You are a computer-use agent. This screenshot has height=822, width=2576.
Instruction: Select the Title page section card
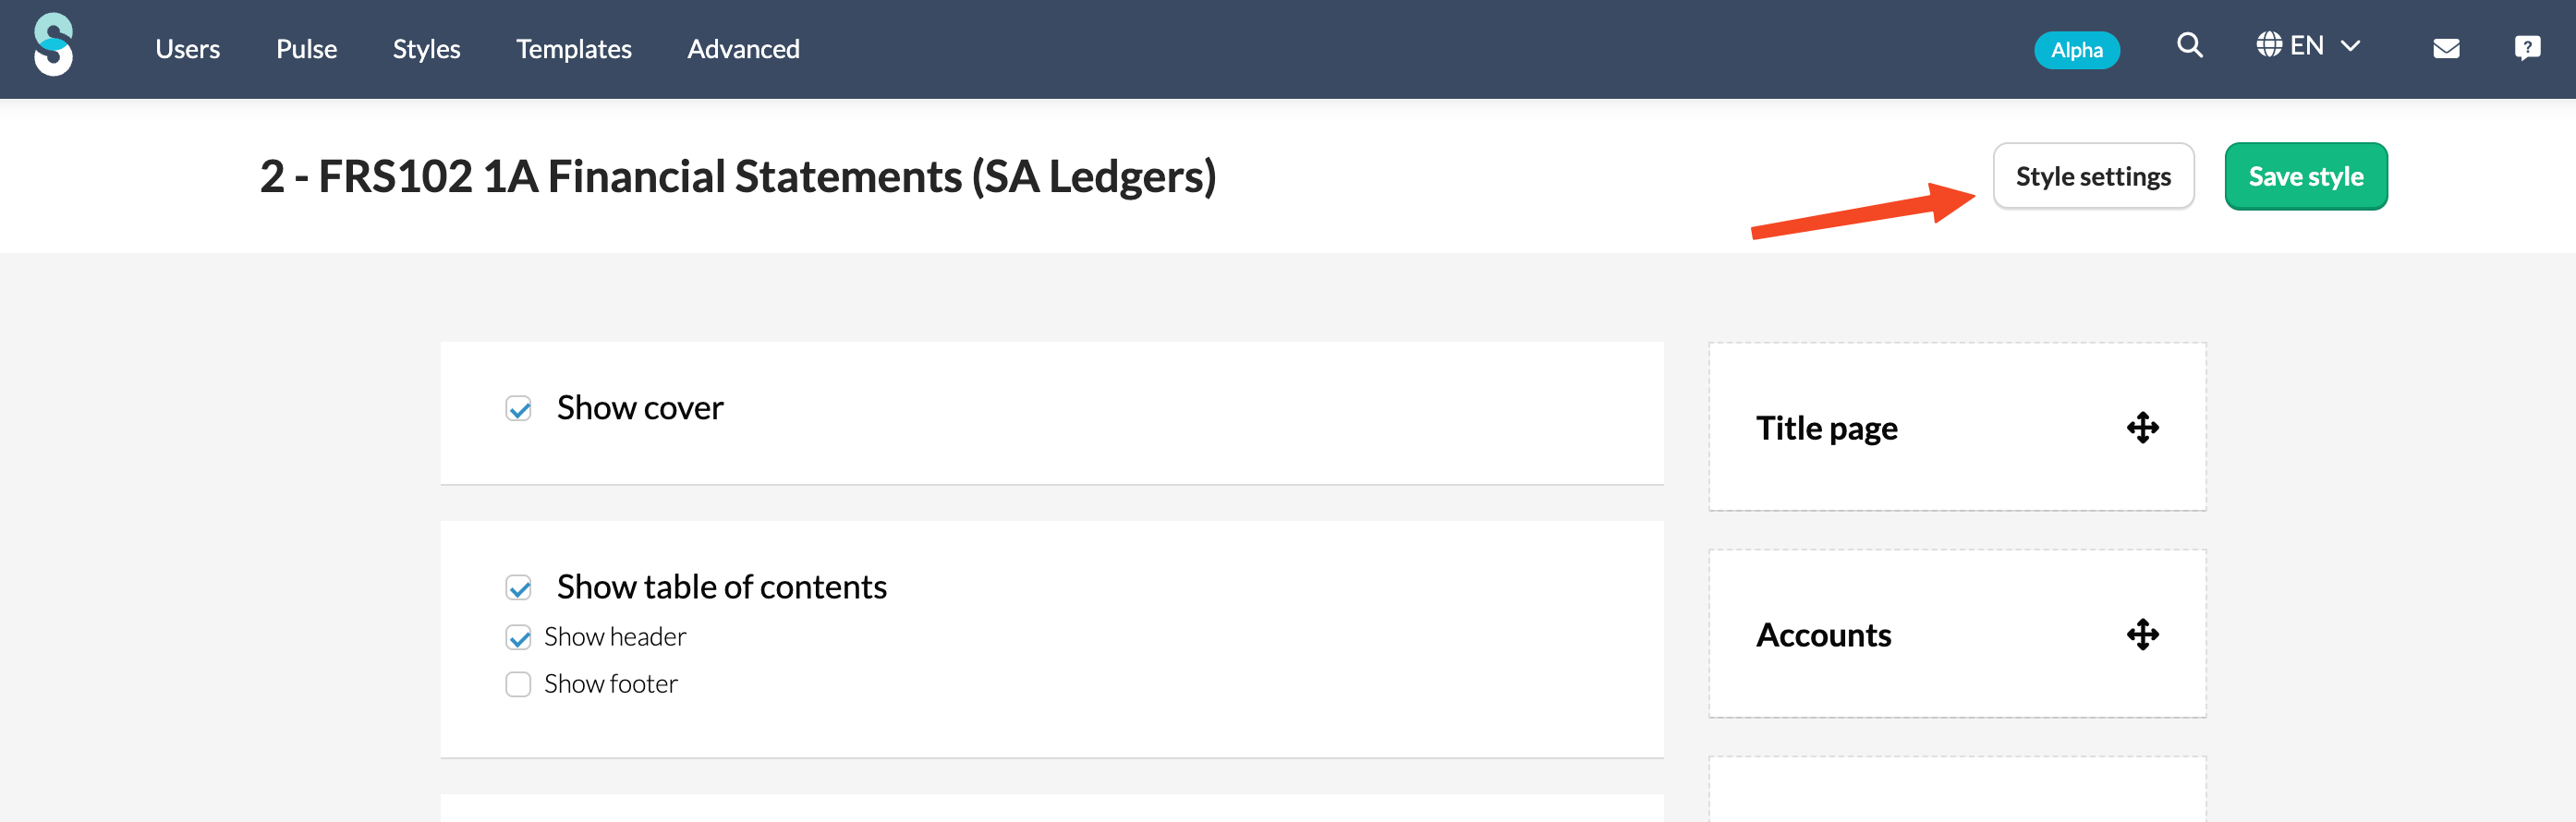point(1957,427)
